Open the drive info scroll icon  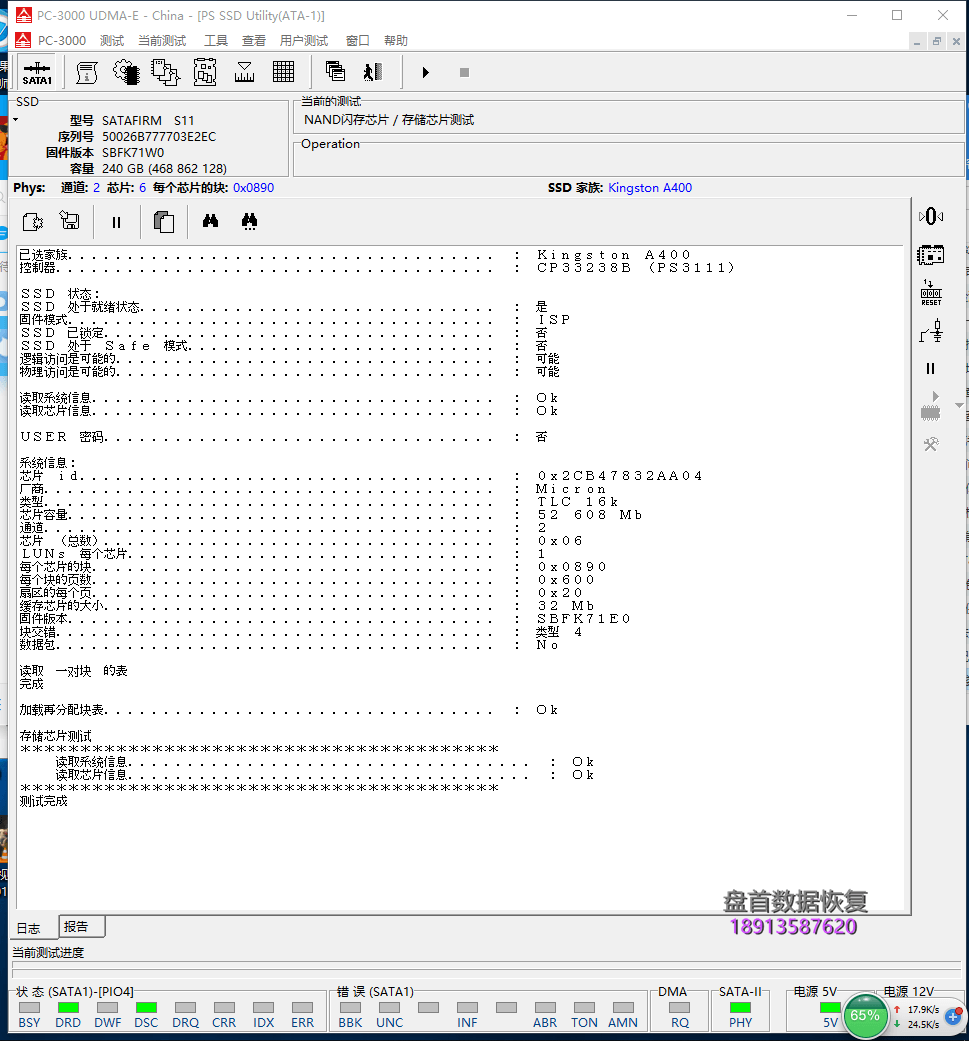86,72
